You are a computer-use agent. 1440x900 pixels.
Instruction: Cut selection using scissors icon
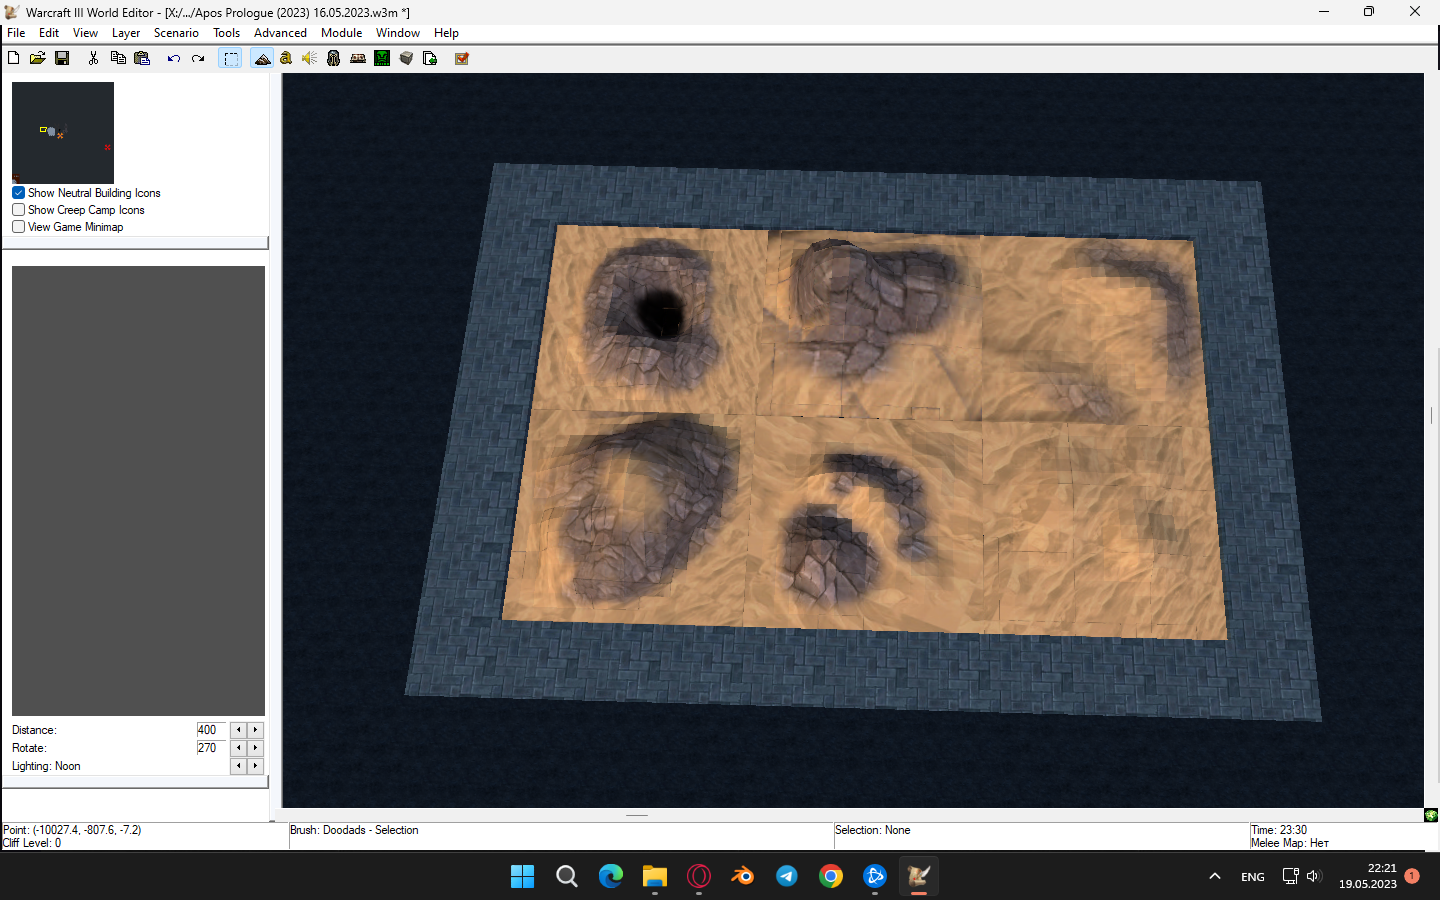coord(93,58)
